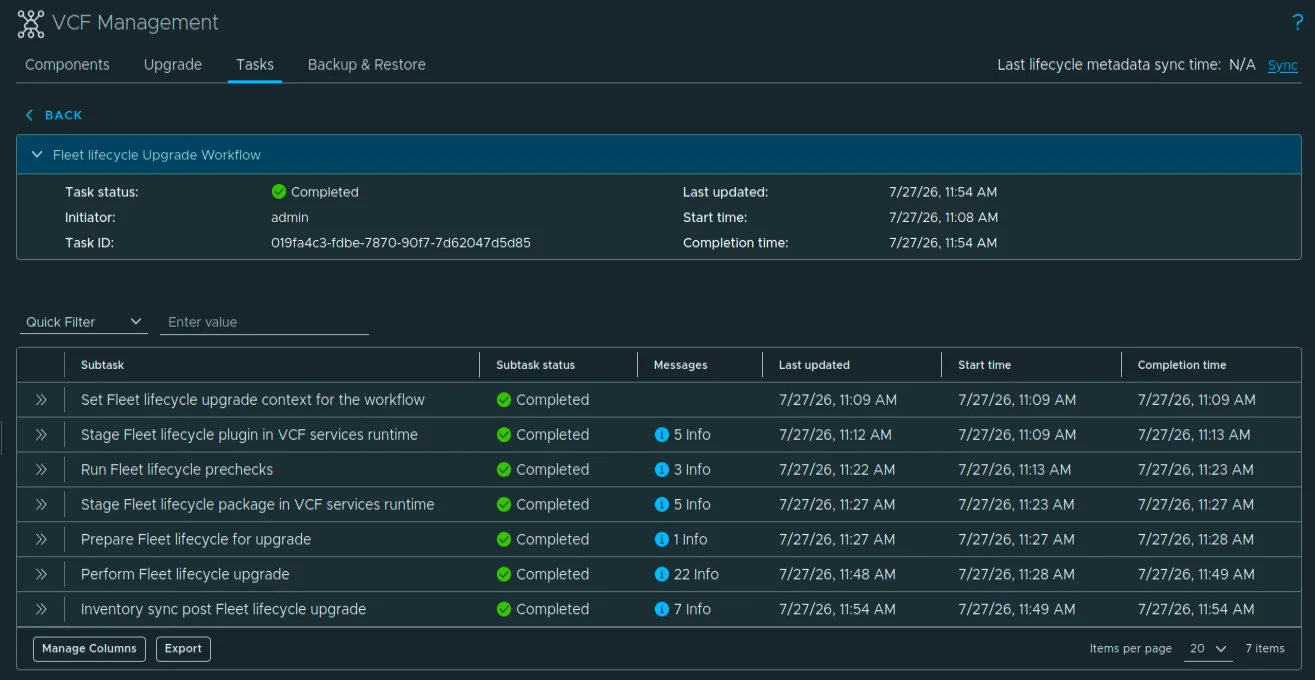Click the 11:22 AM last updated cell

[837, 470]
